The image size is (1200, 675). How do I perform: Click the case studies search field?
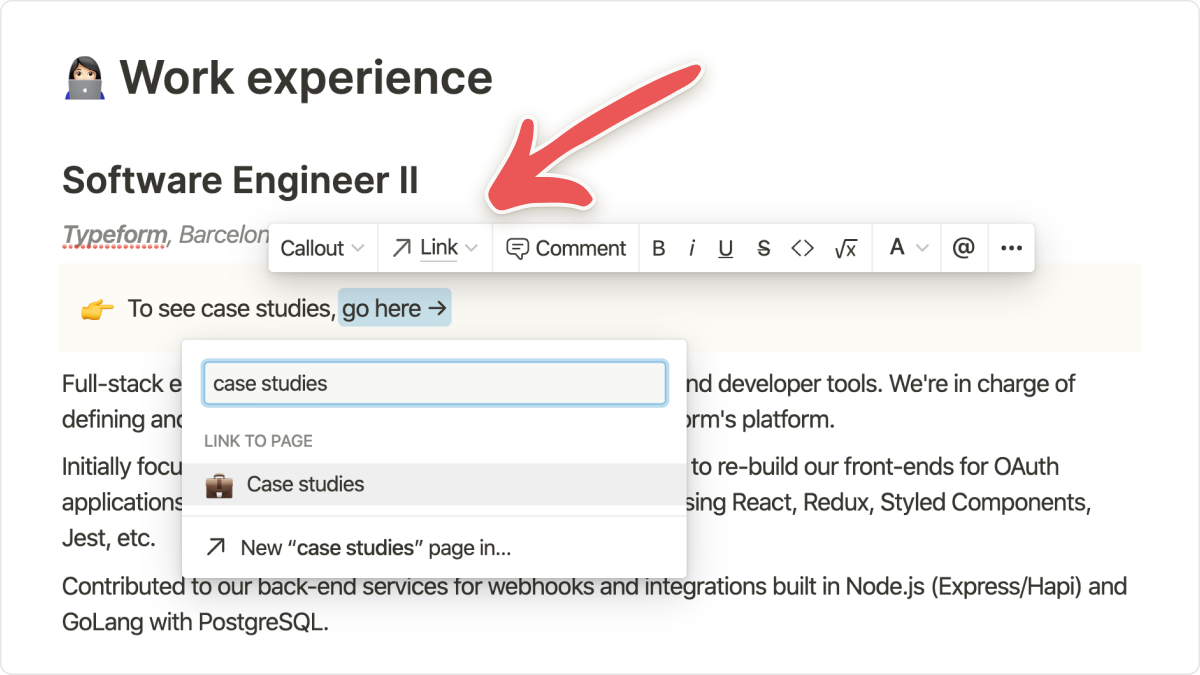pos(434,383)
